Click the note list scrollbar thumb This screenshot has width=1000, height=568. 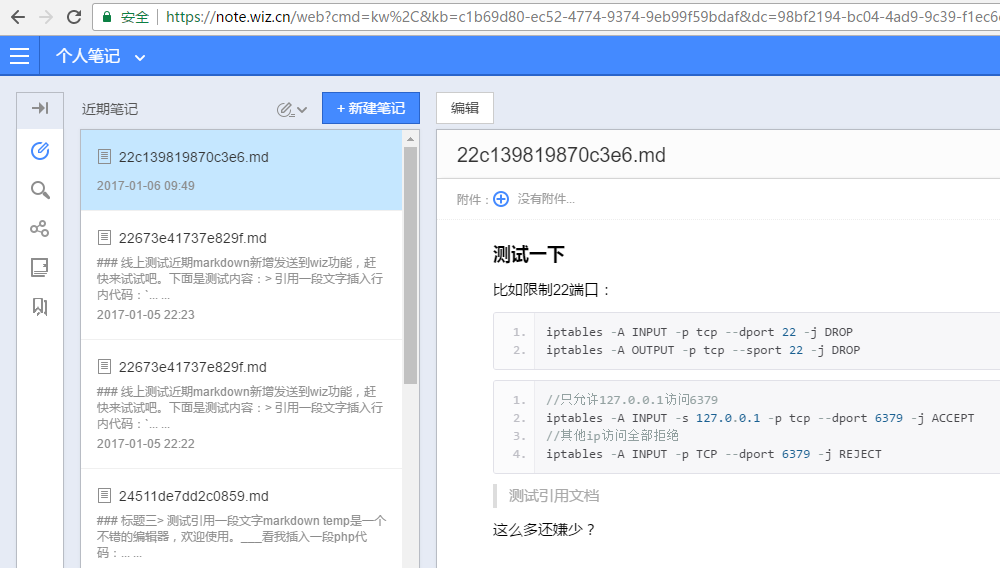click(411, 265)
